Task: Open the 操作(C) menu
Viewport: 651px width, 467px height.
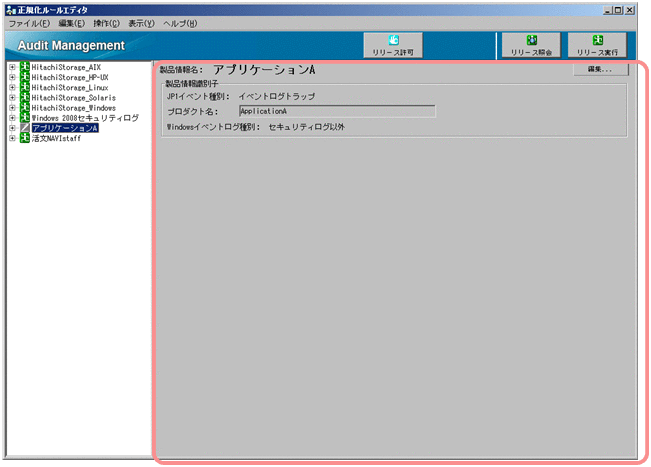Action: pyautogui.click(x=106, y=23)
